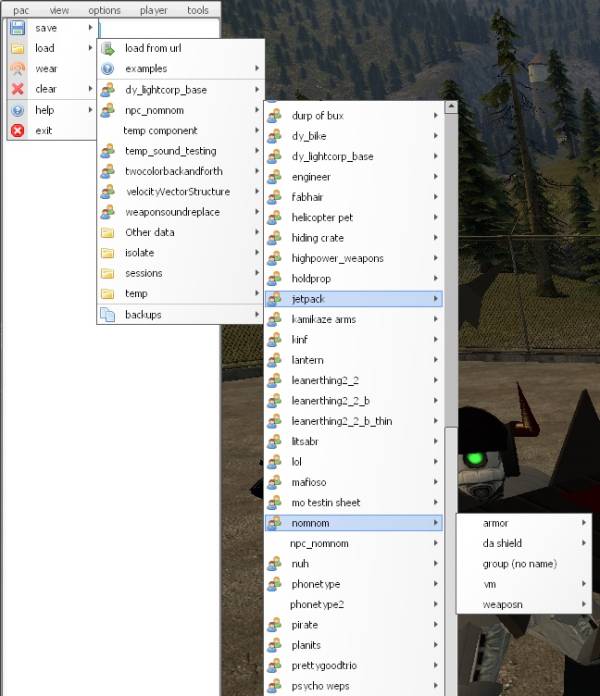The width and height of the screenshot is (600, 696).
Task: Choose the weaposn submenu item
Action: pyautogui.click(x=503, y=605)
